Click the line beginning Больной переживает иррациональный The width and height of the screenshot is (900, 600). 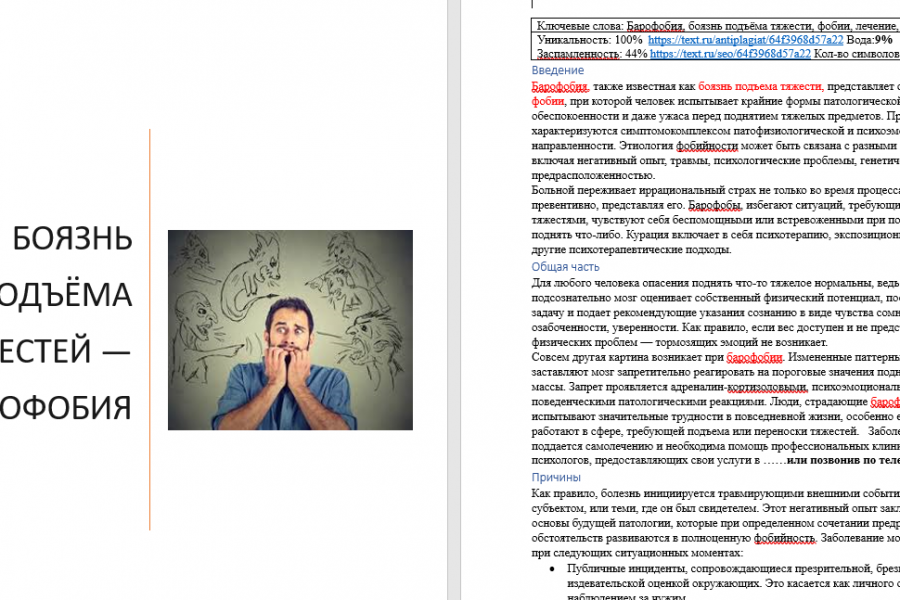coord(716,190)
